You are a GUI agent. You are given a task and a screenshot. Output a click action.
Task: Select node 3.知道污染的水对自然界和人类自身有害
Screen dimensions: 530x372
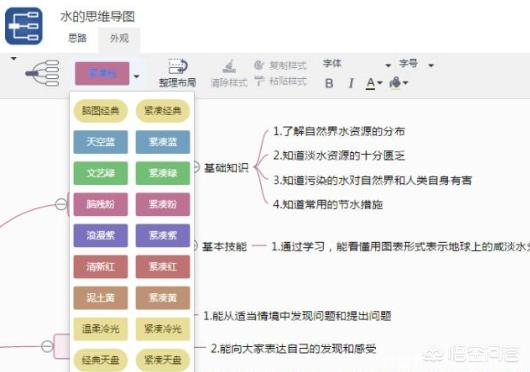[x=372, y=180]
